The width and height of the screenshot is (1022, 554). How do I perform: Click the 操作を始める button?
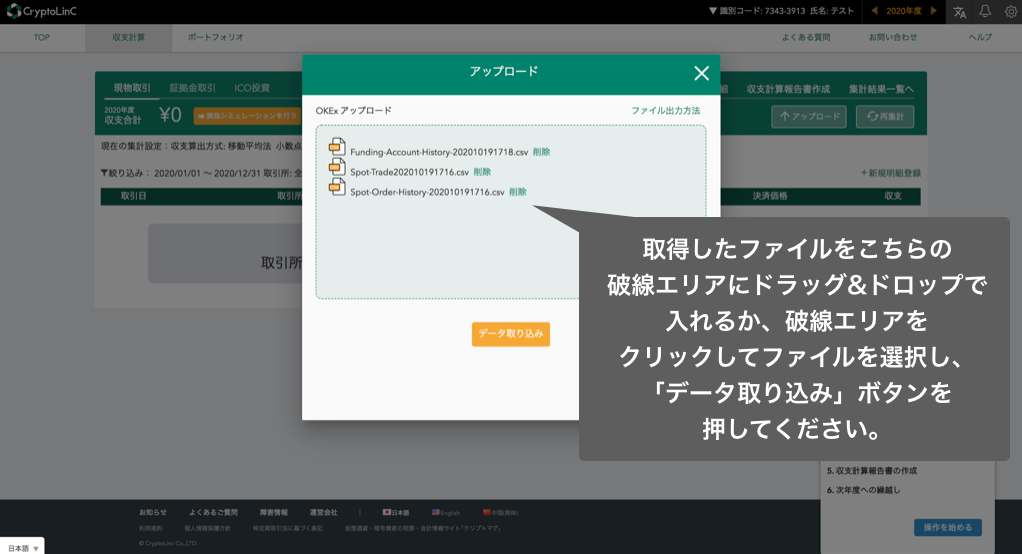pos(948,527)
